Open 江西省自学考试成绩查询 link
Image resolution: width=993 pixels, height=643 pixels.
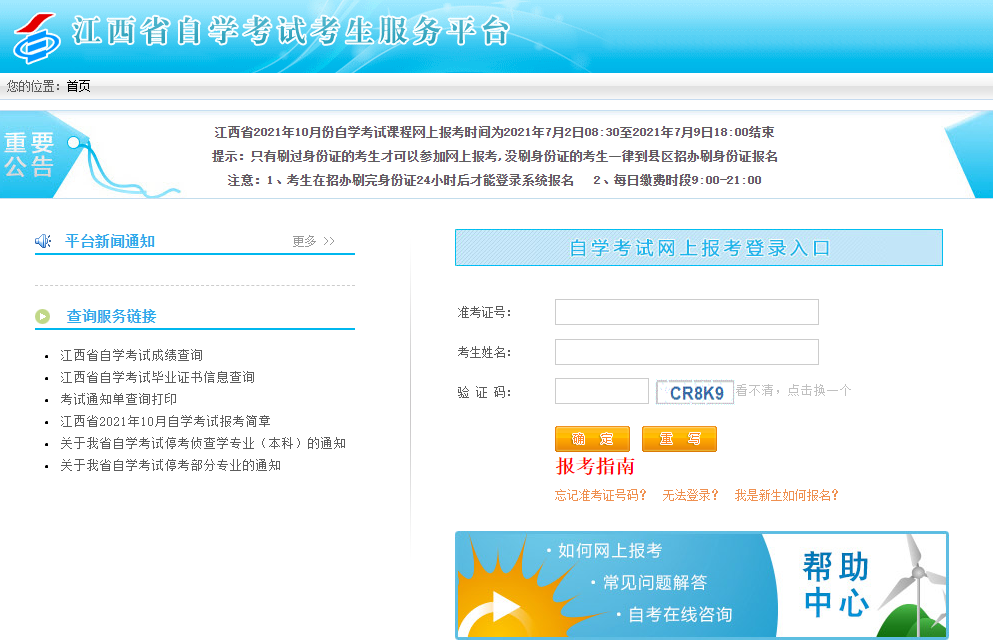(131, 355)
